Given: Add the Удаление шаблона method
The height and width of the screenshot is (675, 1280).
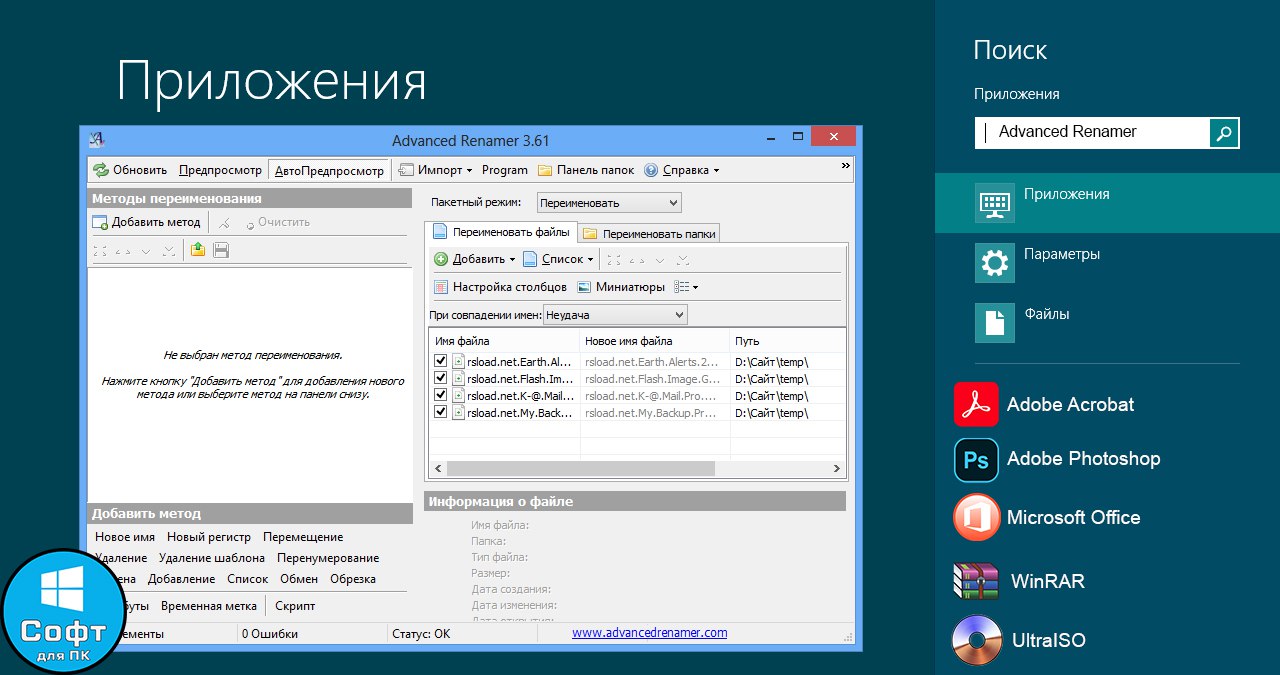Looking at the screenshot, I should click(x=212, y=558).
